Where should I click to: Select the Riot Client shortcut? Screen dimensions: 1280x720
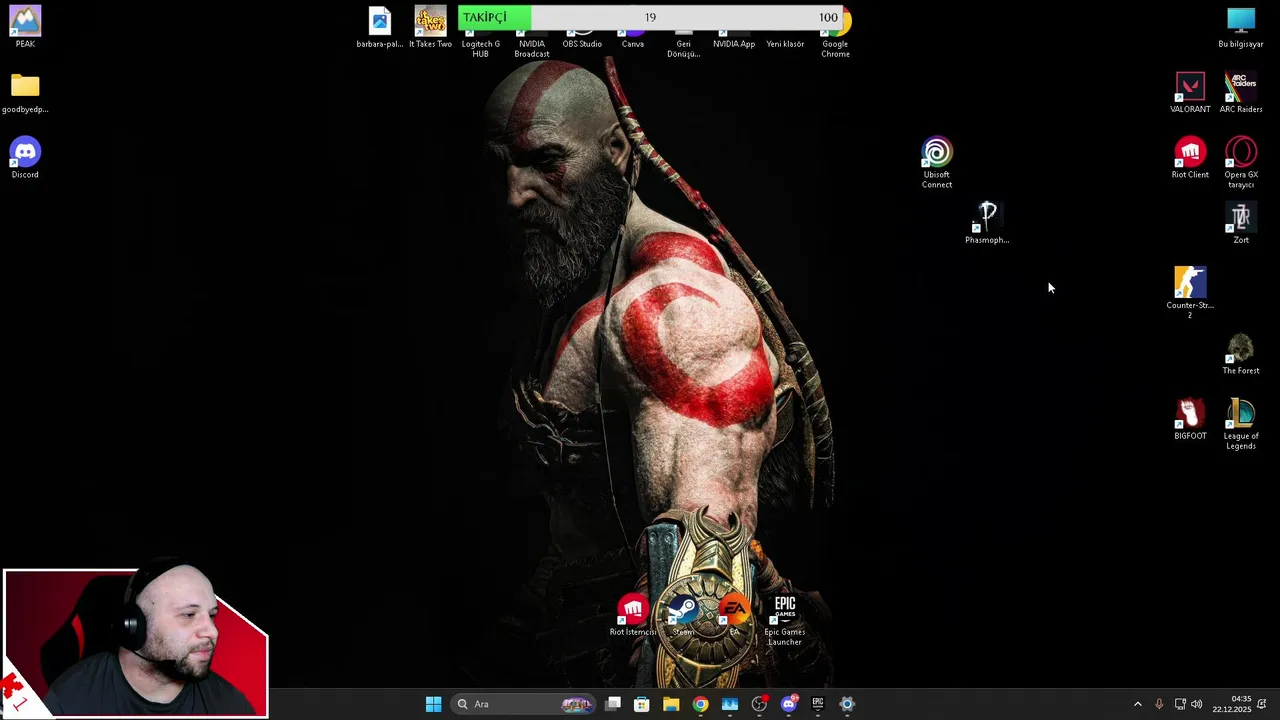[1190, 158]
